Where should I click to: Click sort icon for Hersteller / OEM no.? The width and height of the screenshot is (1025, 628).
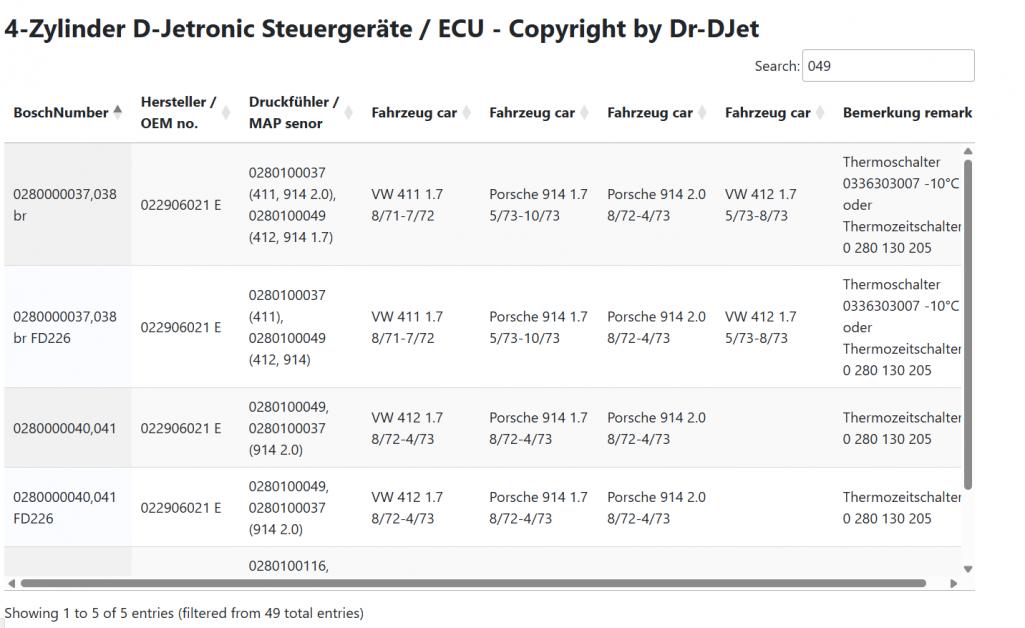(x=226, y=112)
